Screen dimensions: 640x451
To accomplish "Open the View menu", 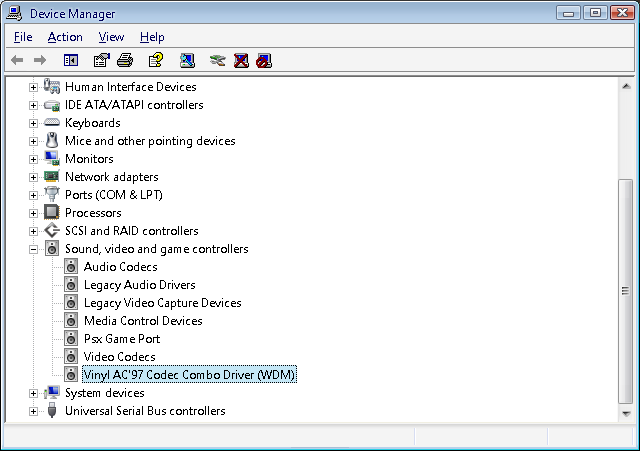I will [111, 37].
